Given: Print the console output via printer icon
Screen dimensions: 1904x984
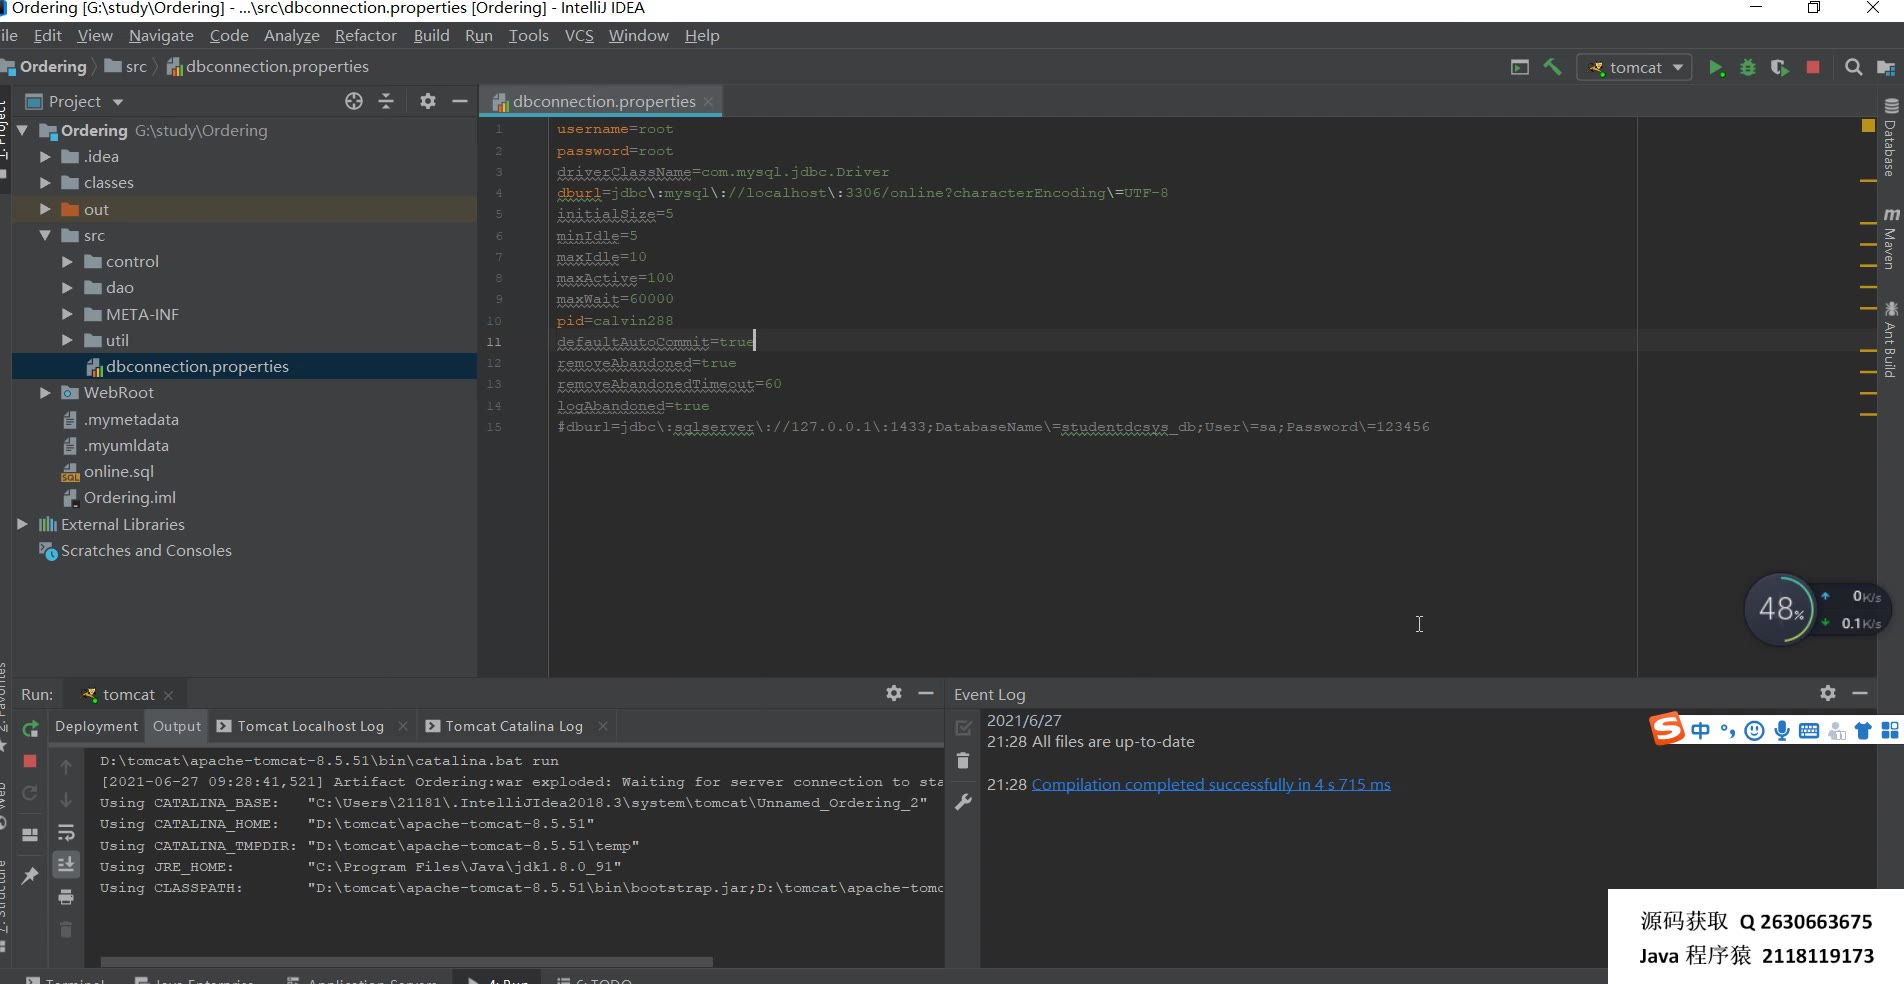Looking at the screenshot, I should [x=66, y=897].
